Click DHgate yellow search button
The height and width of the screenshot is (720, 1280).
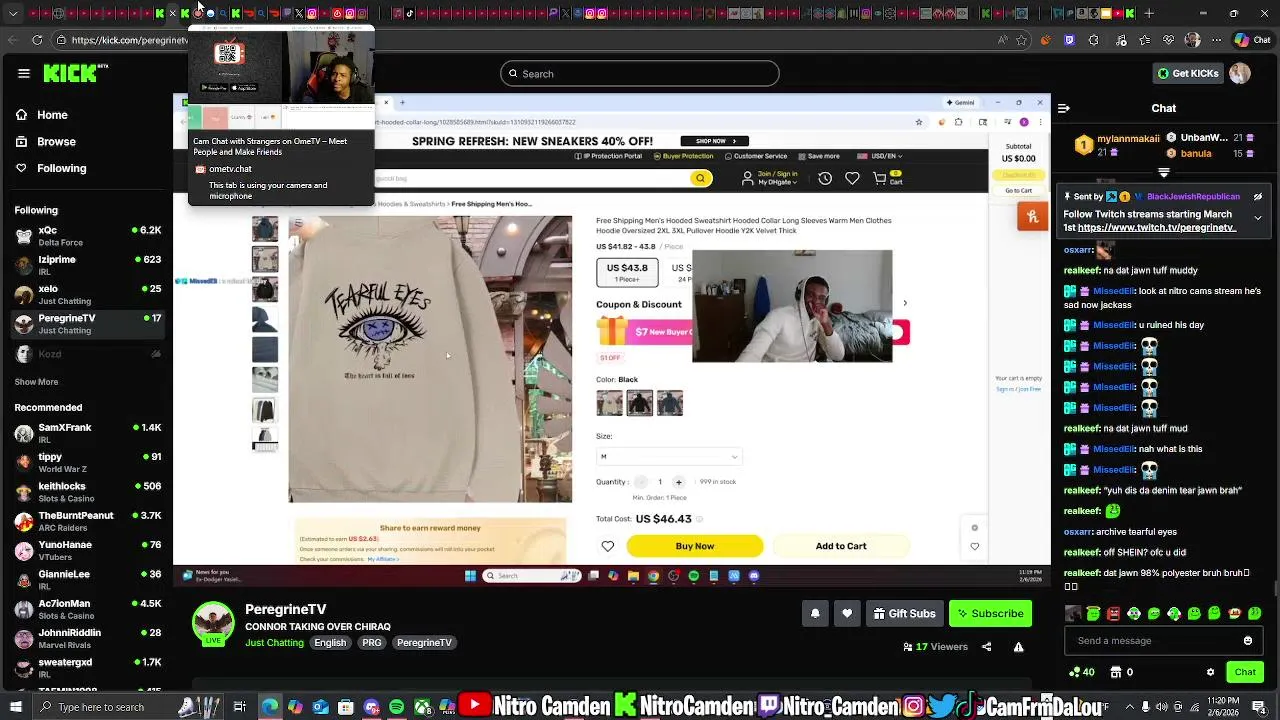coord(700,178)
